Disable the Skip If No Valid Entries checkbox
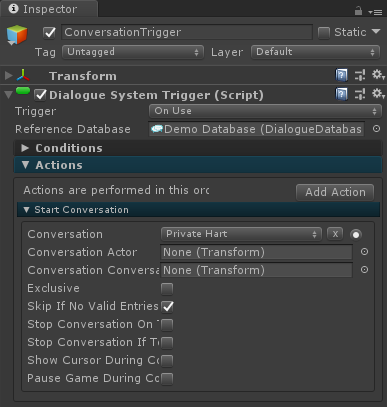Image resolution: width=387 pixels, height=407 pixels. pyautogui.click(x=167, y=306)
